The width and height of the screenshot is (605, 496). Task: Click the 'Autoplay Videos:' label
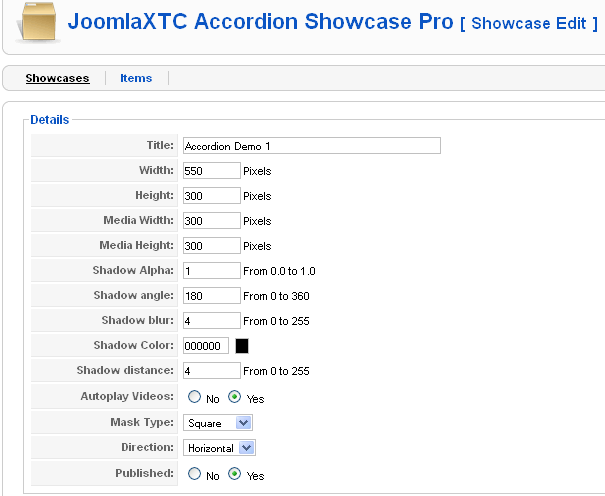pyautogui.click(x=127, y=396)
